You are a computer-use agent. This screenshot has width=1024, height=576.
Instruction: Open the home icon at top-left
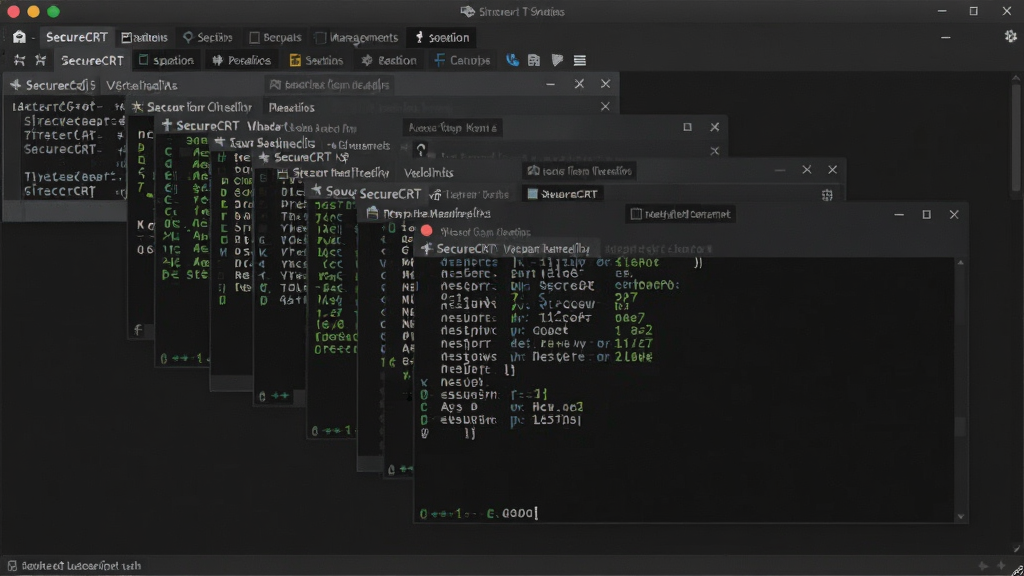19,37
